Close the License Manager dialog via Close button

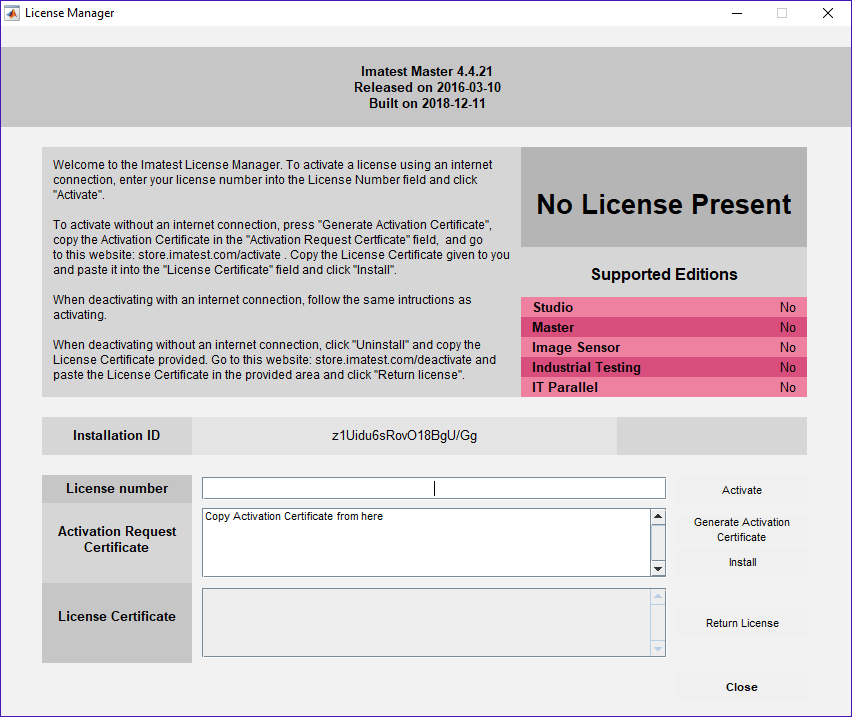tap(742, 687)
